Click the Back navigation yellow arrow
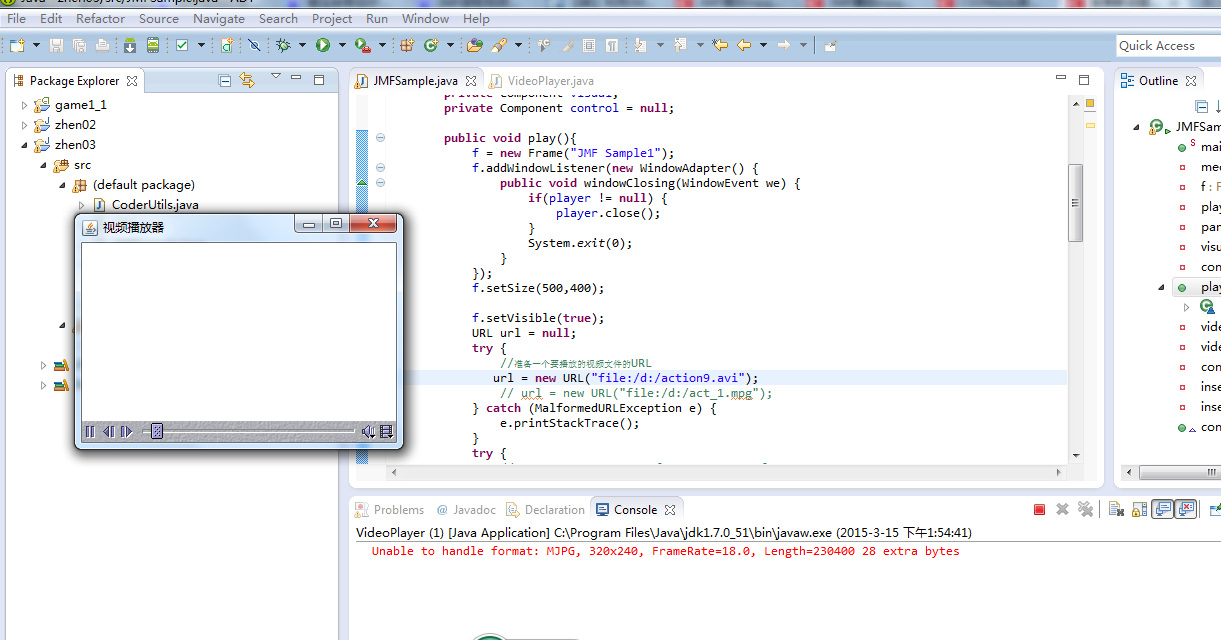This screenshot has width=1221, height=640. (x=744, y=45)
